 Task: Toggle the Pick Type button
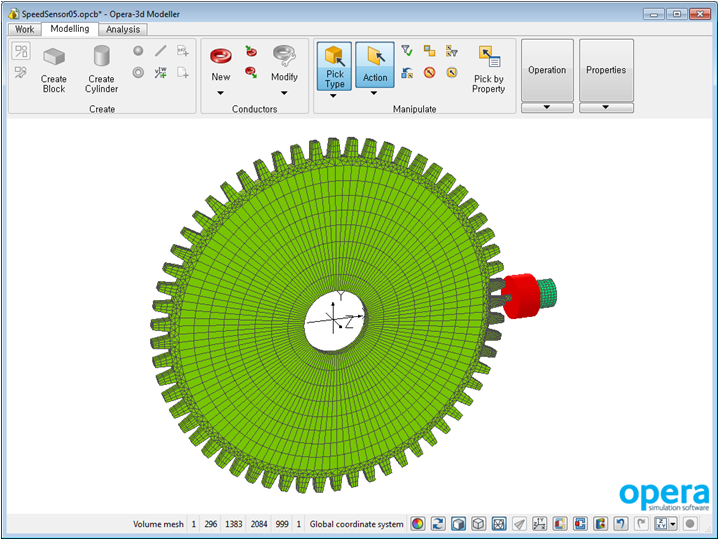(x=334, y=64)
